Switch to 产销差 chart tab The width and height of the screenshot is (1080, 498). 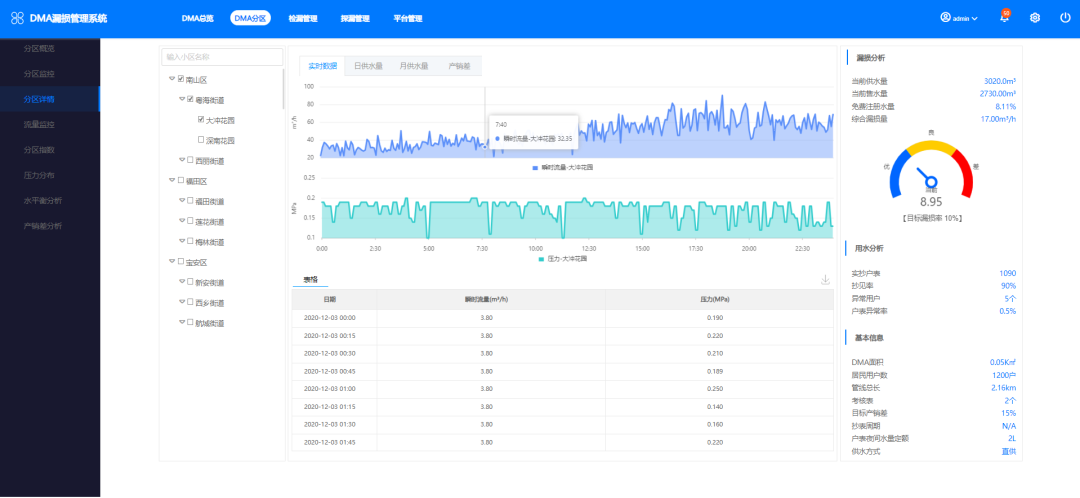point(459,66)
